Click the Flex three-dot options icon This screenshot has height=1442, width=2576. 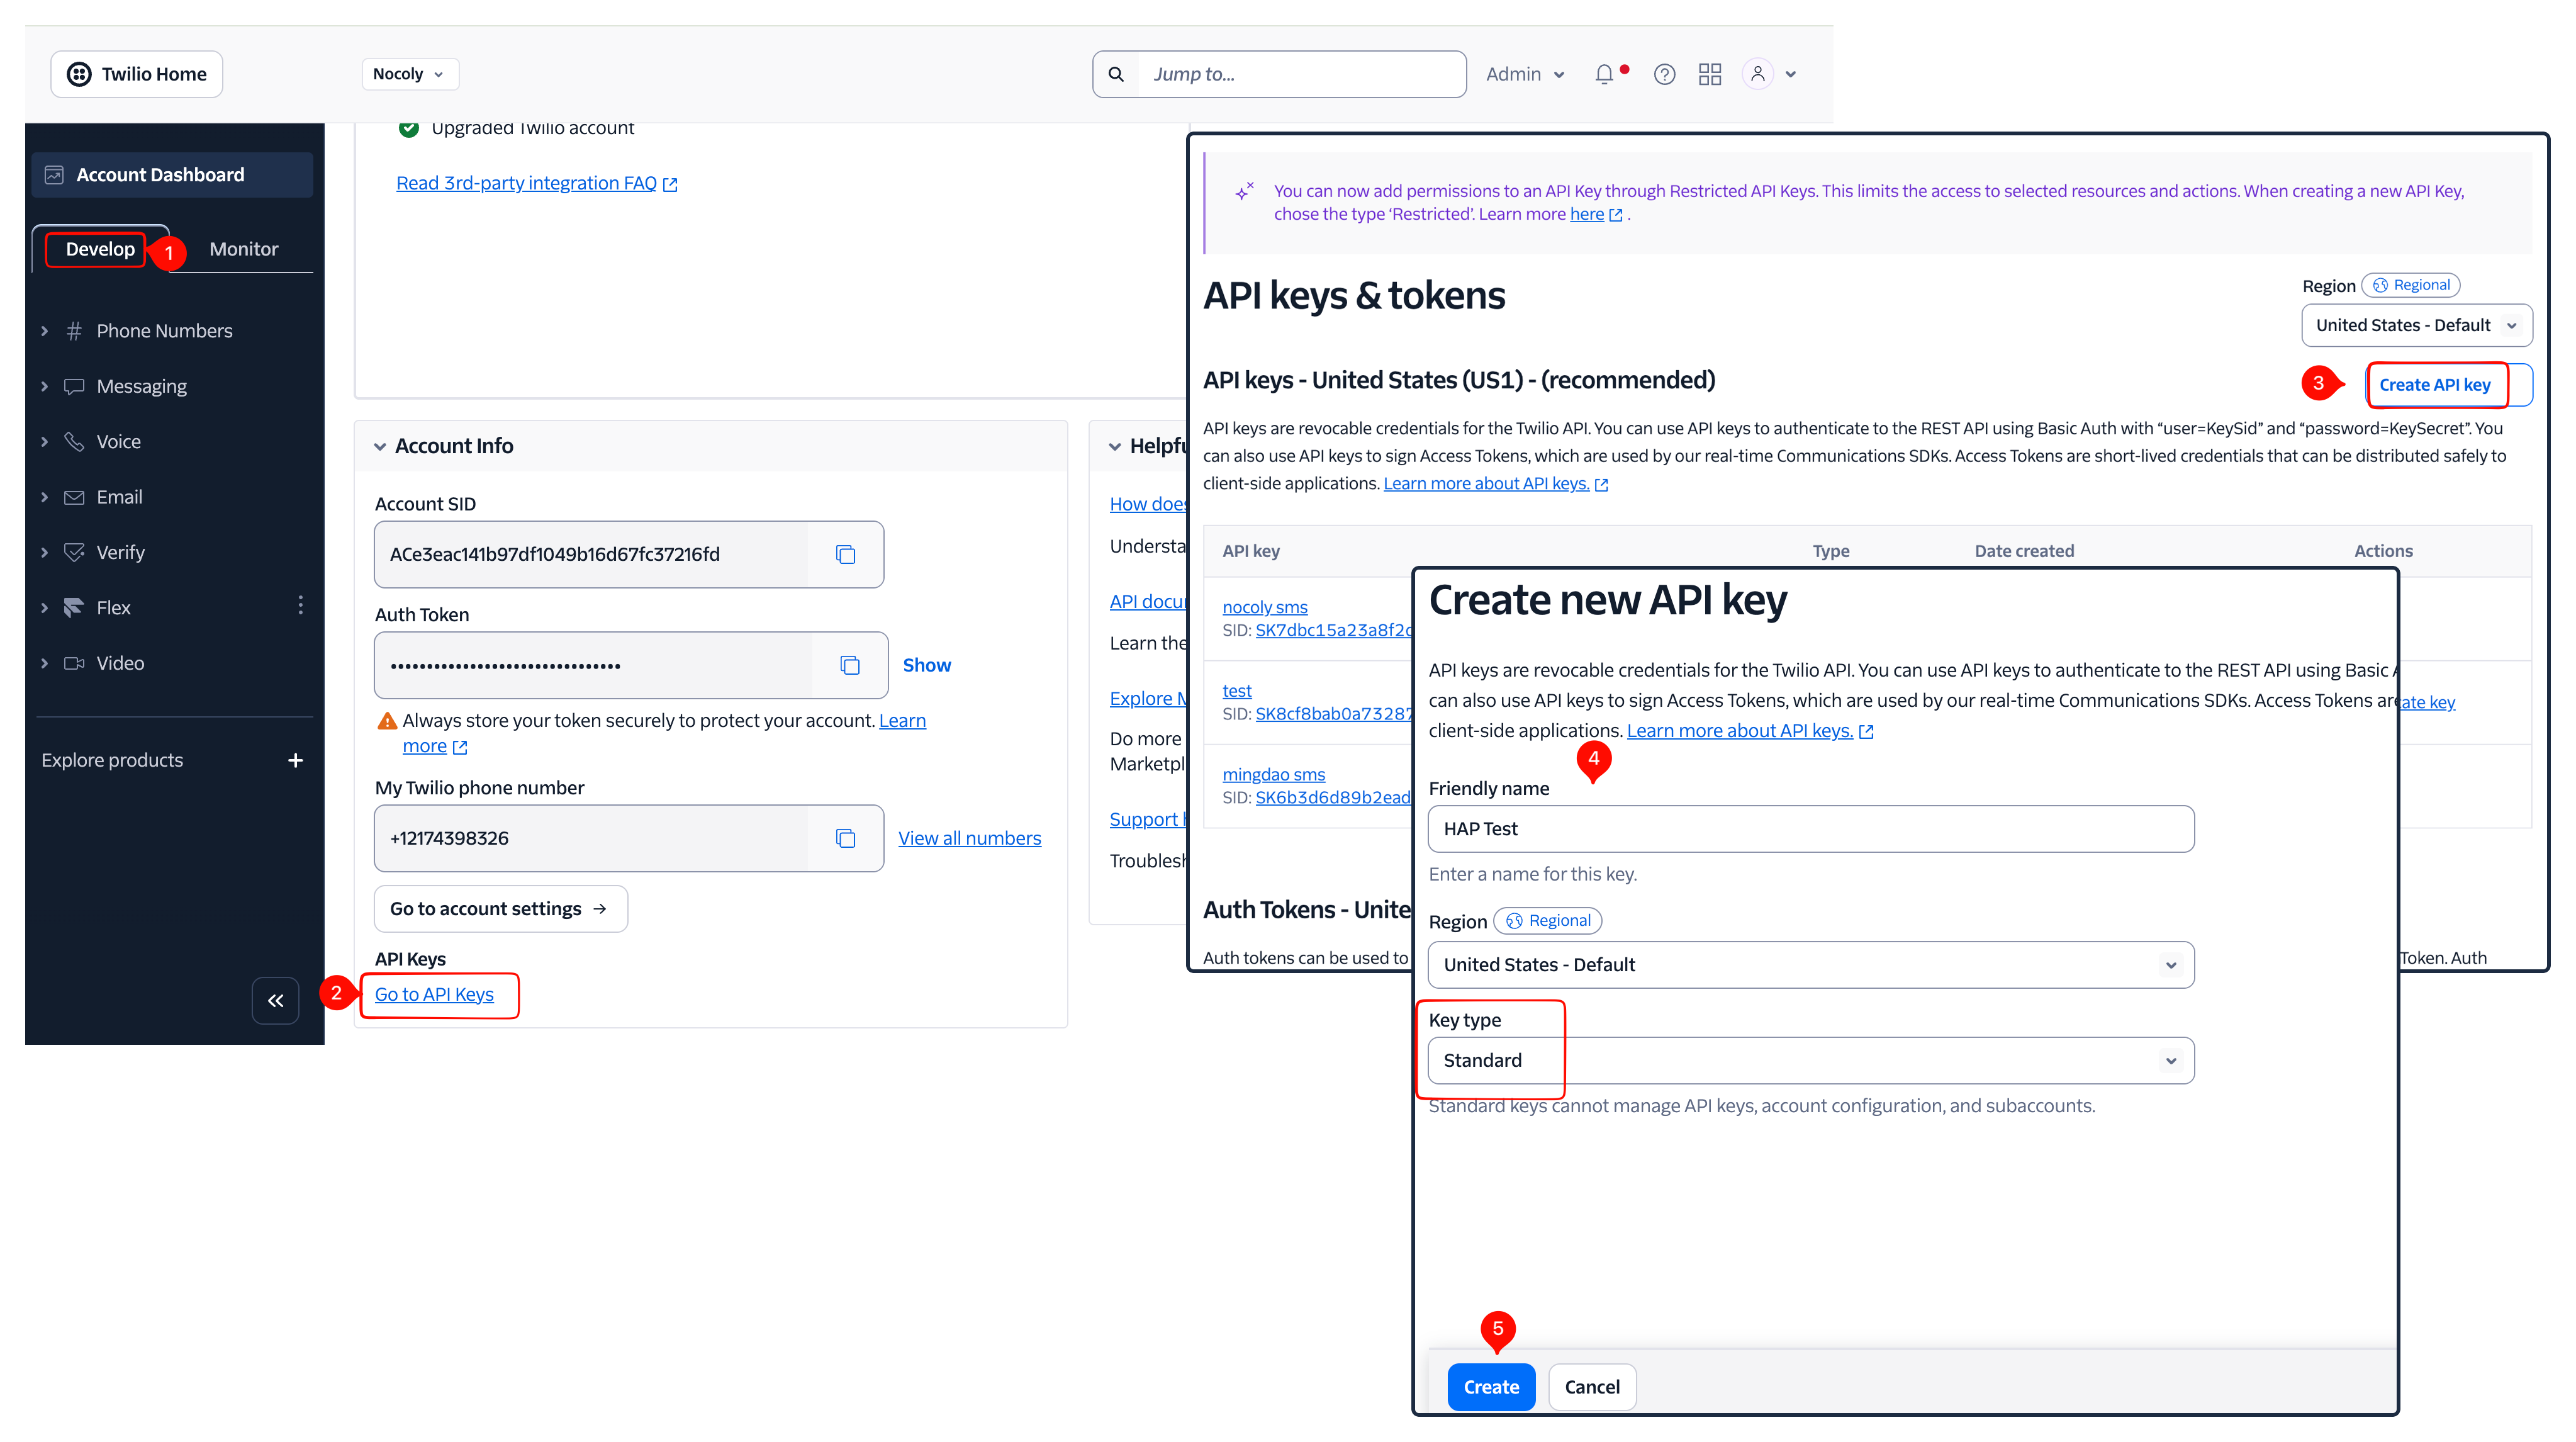click(x=300, y=606)
